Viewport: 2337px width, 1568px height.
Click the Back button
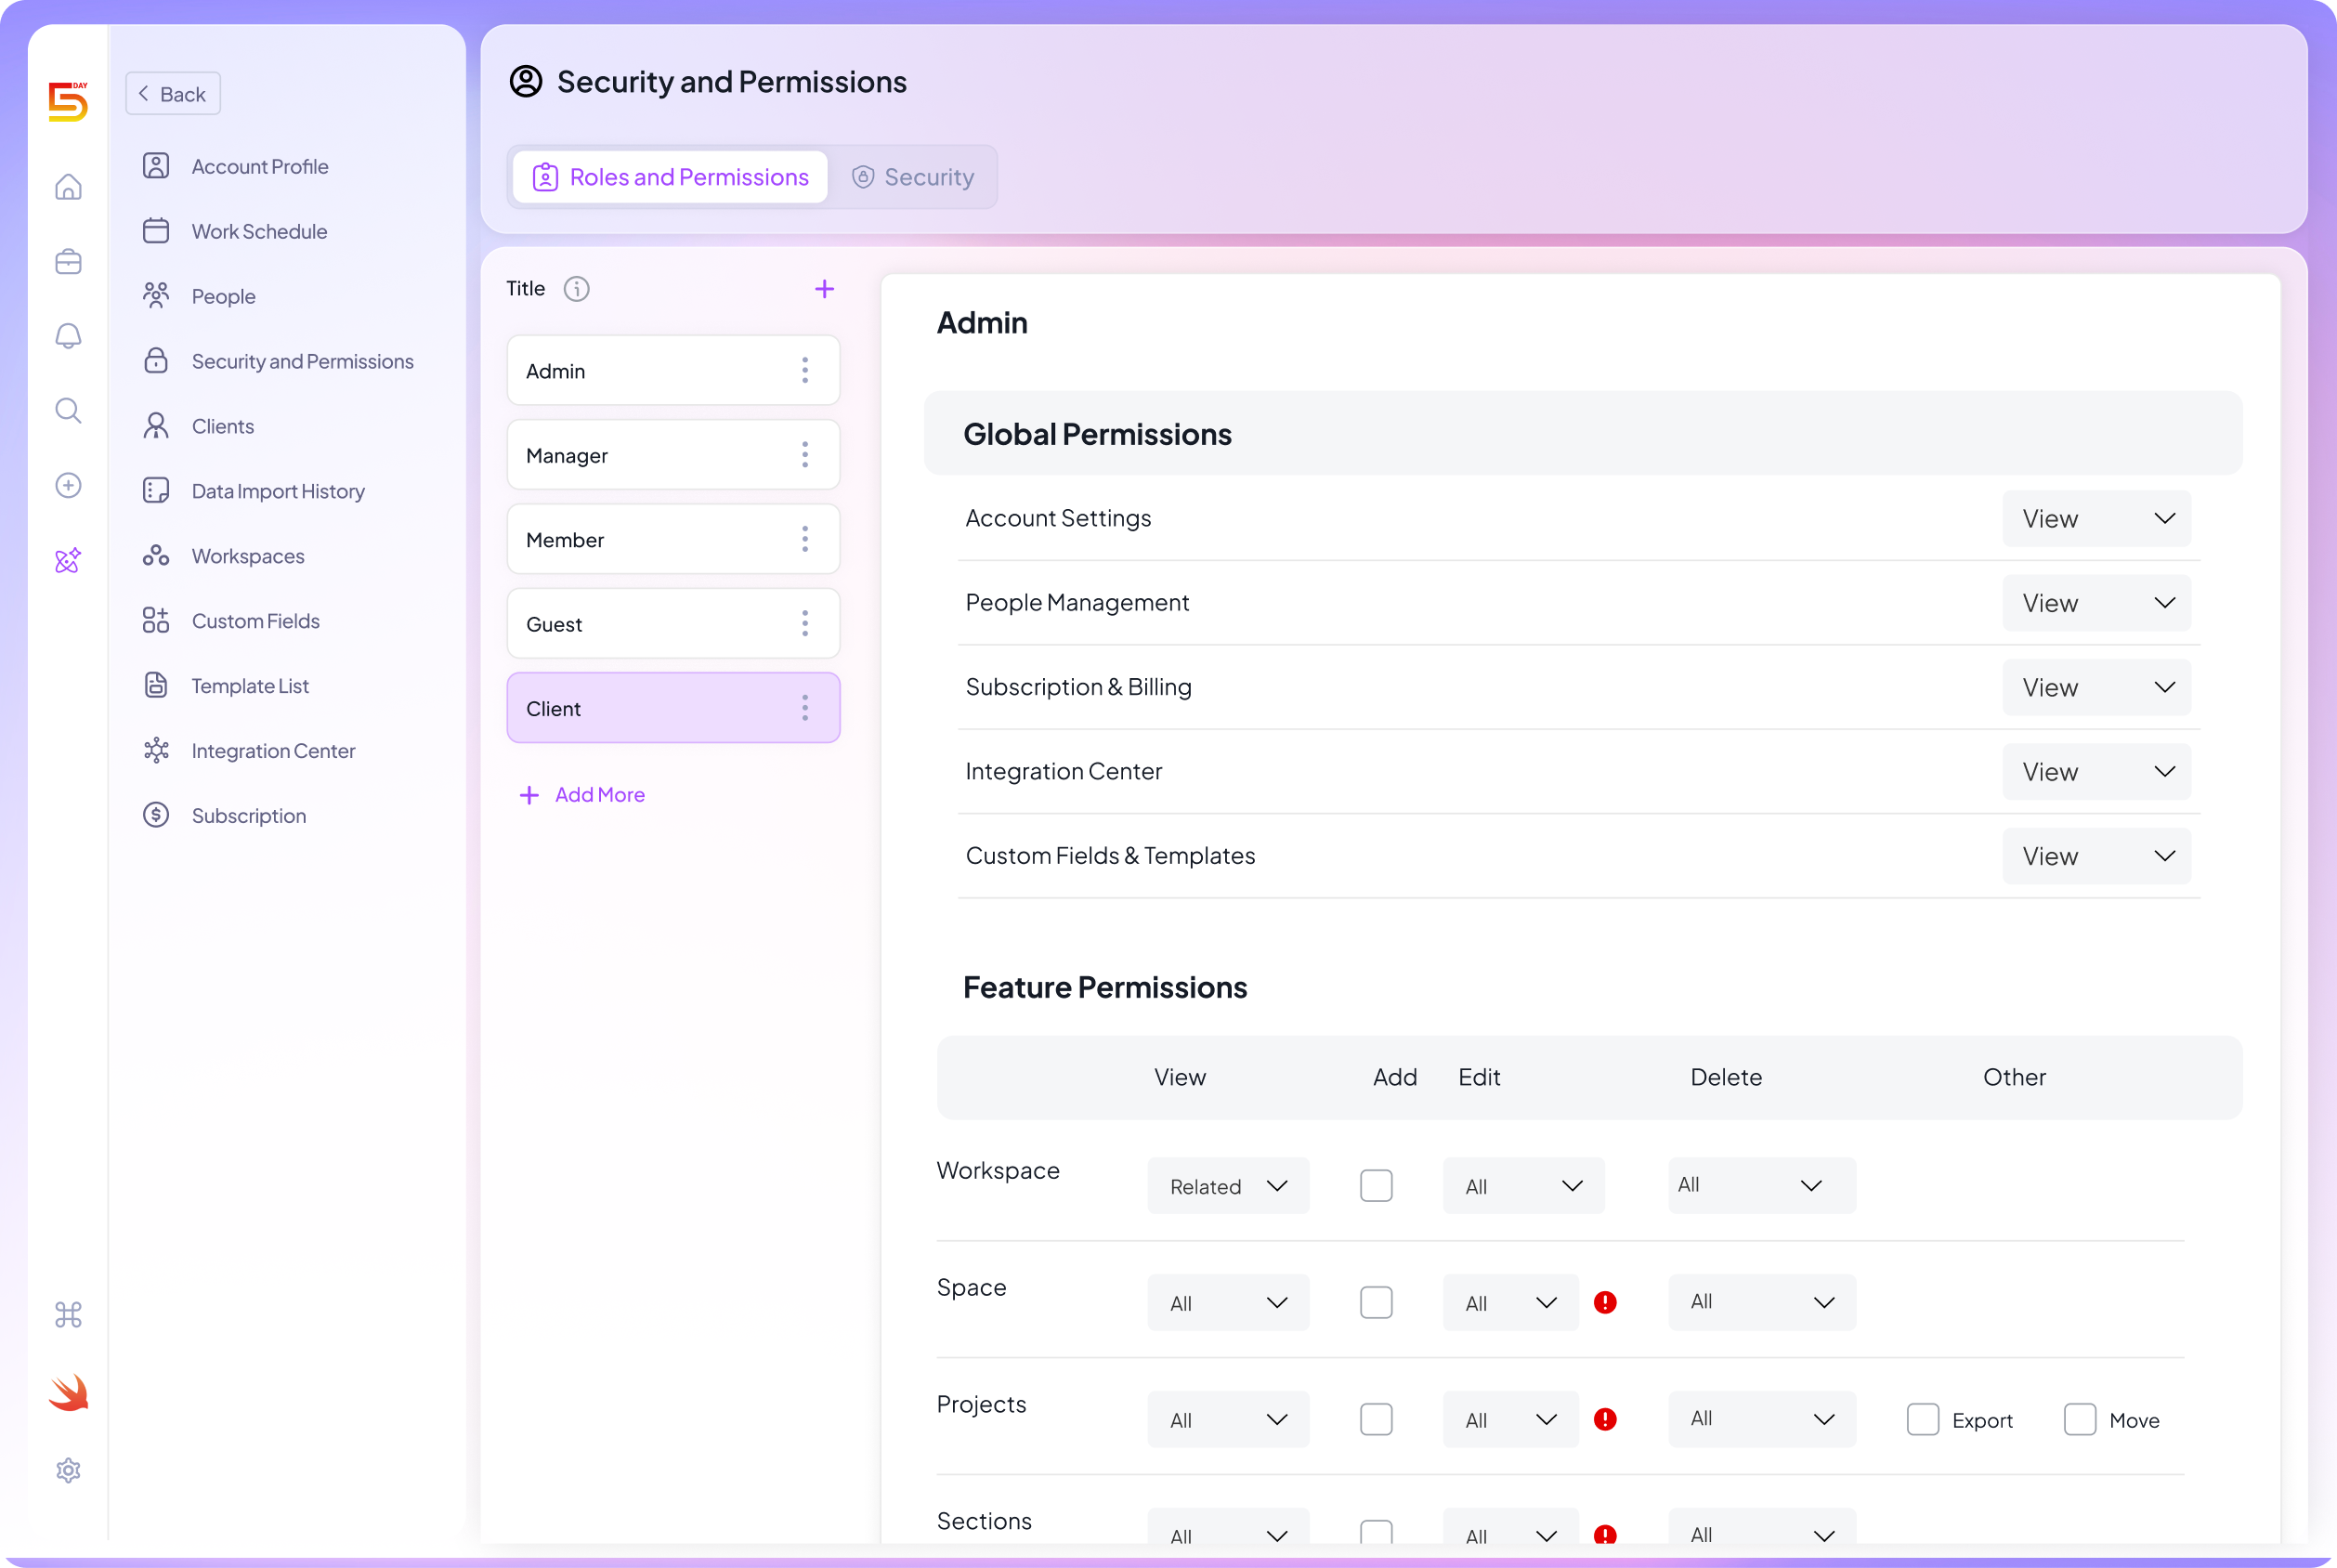click(x=172, y=93)
